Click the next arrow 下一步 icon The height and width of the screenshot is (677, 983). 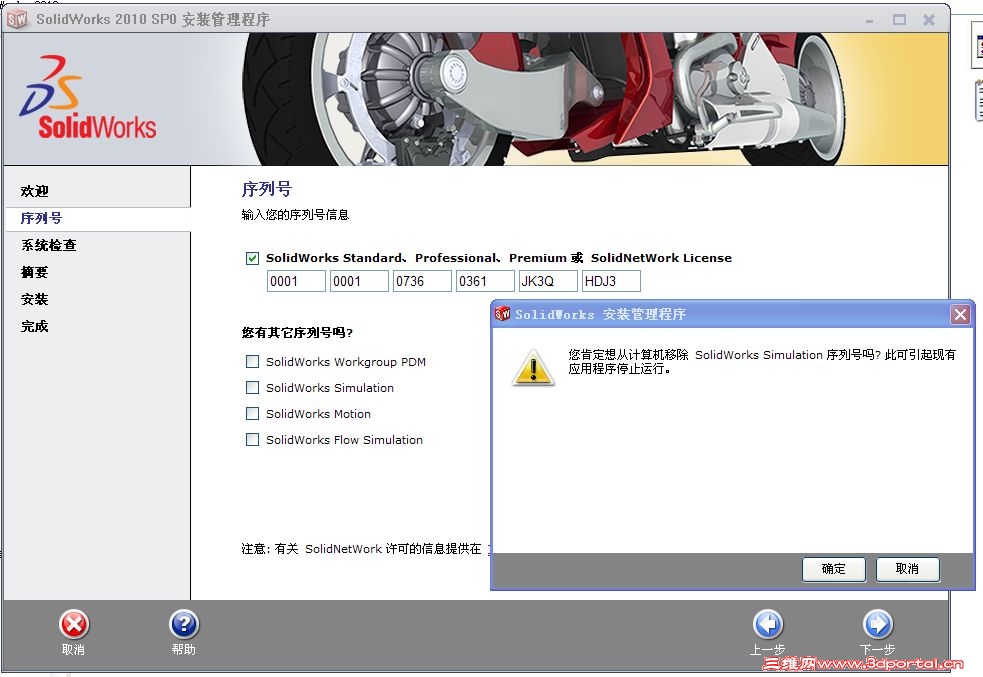(x=877, y=624)
